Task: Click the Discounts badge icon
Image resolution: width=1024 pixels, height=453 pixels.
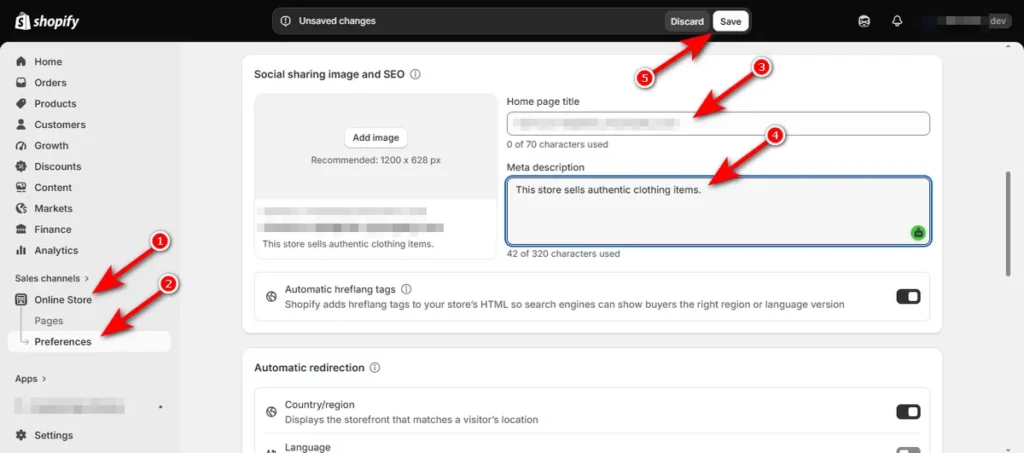Action: (21, 166)
